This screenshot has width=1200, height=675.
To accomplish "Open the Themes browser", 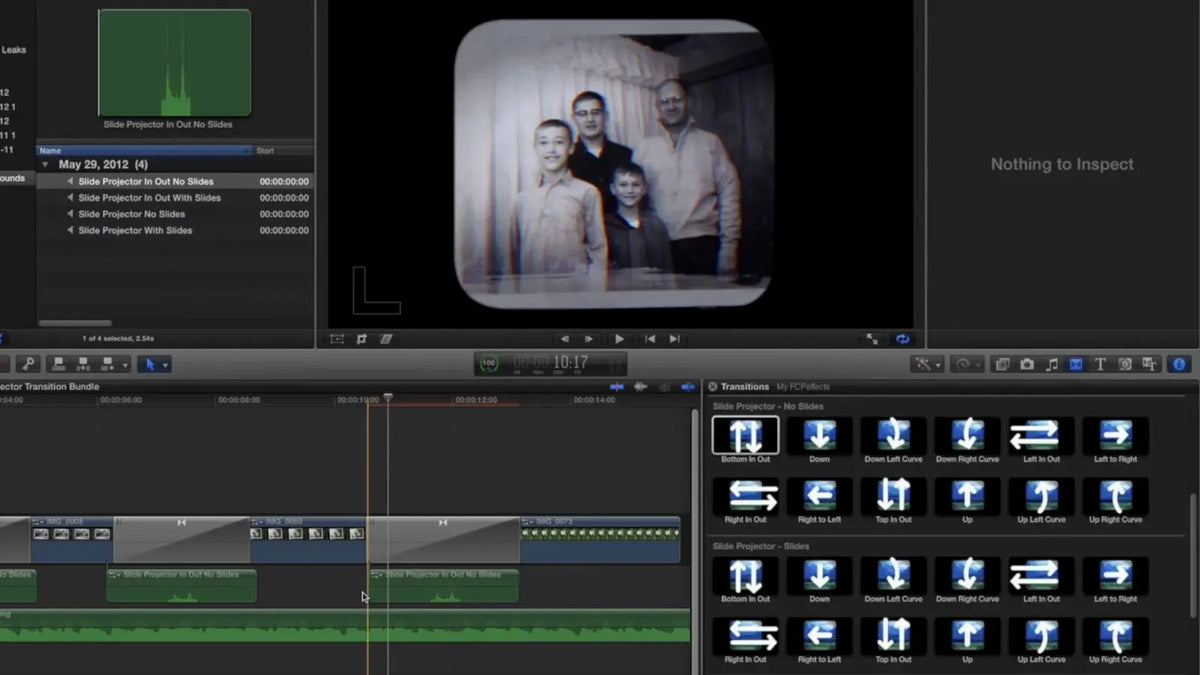I will tap(1149, 365).
